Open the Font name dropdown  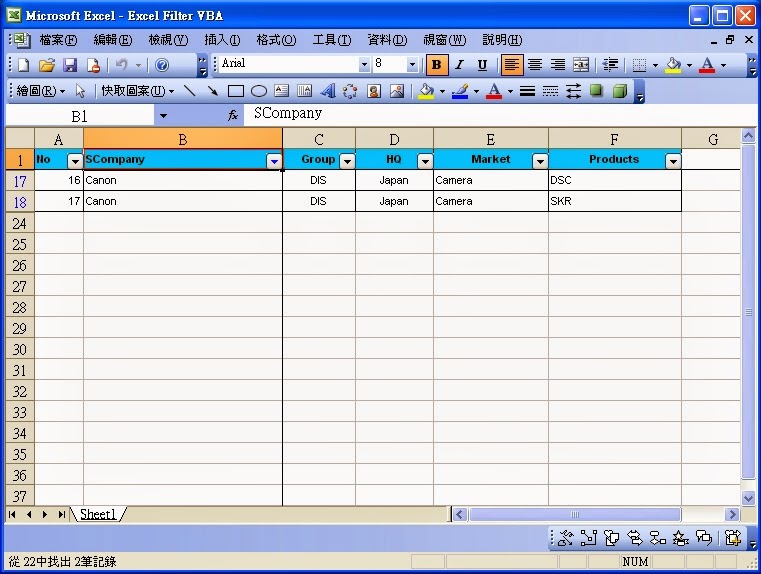[x=364, y=65]
